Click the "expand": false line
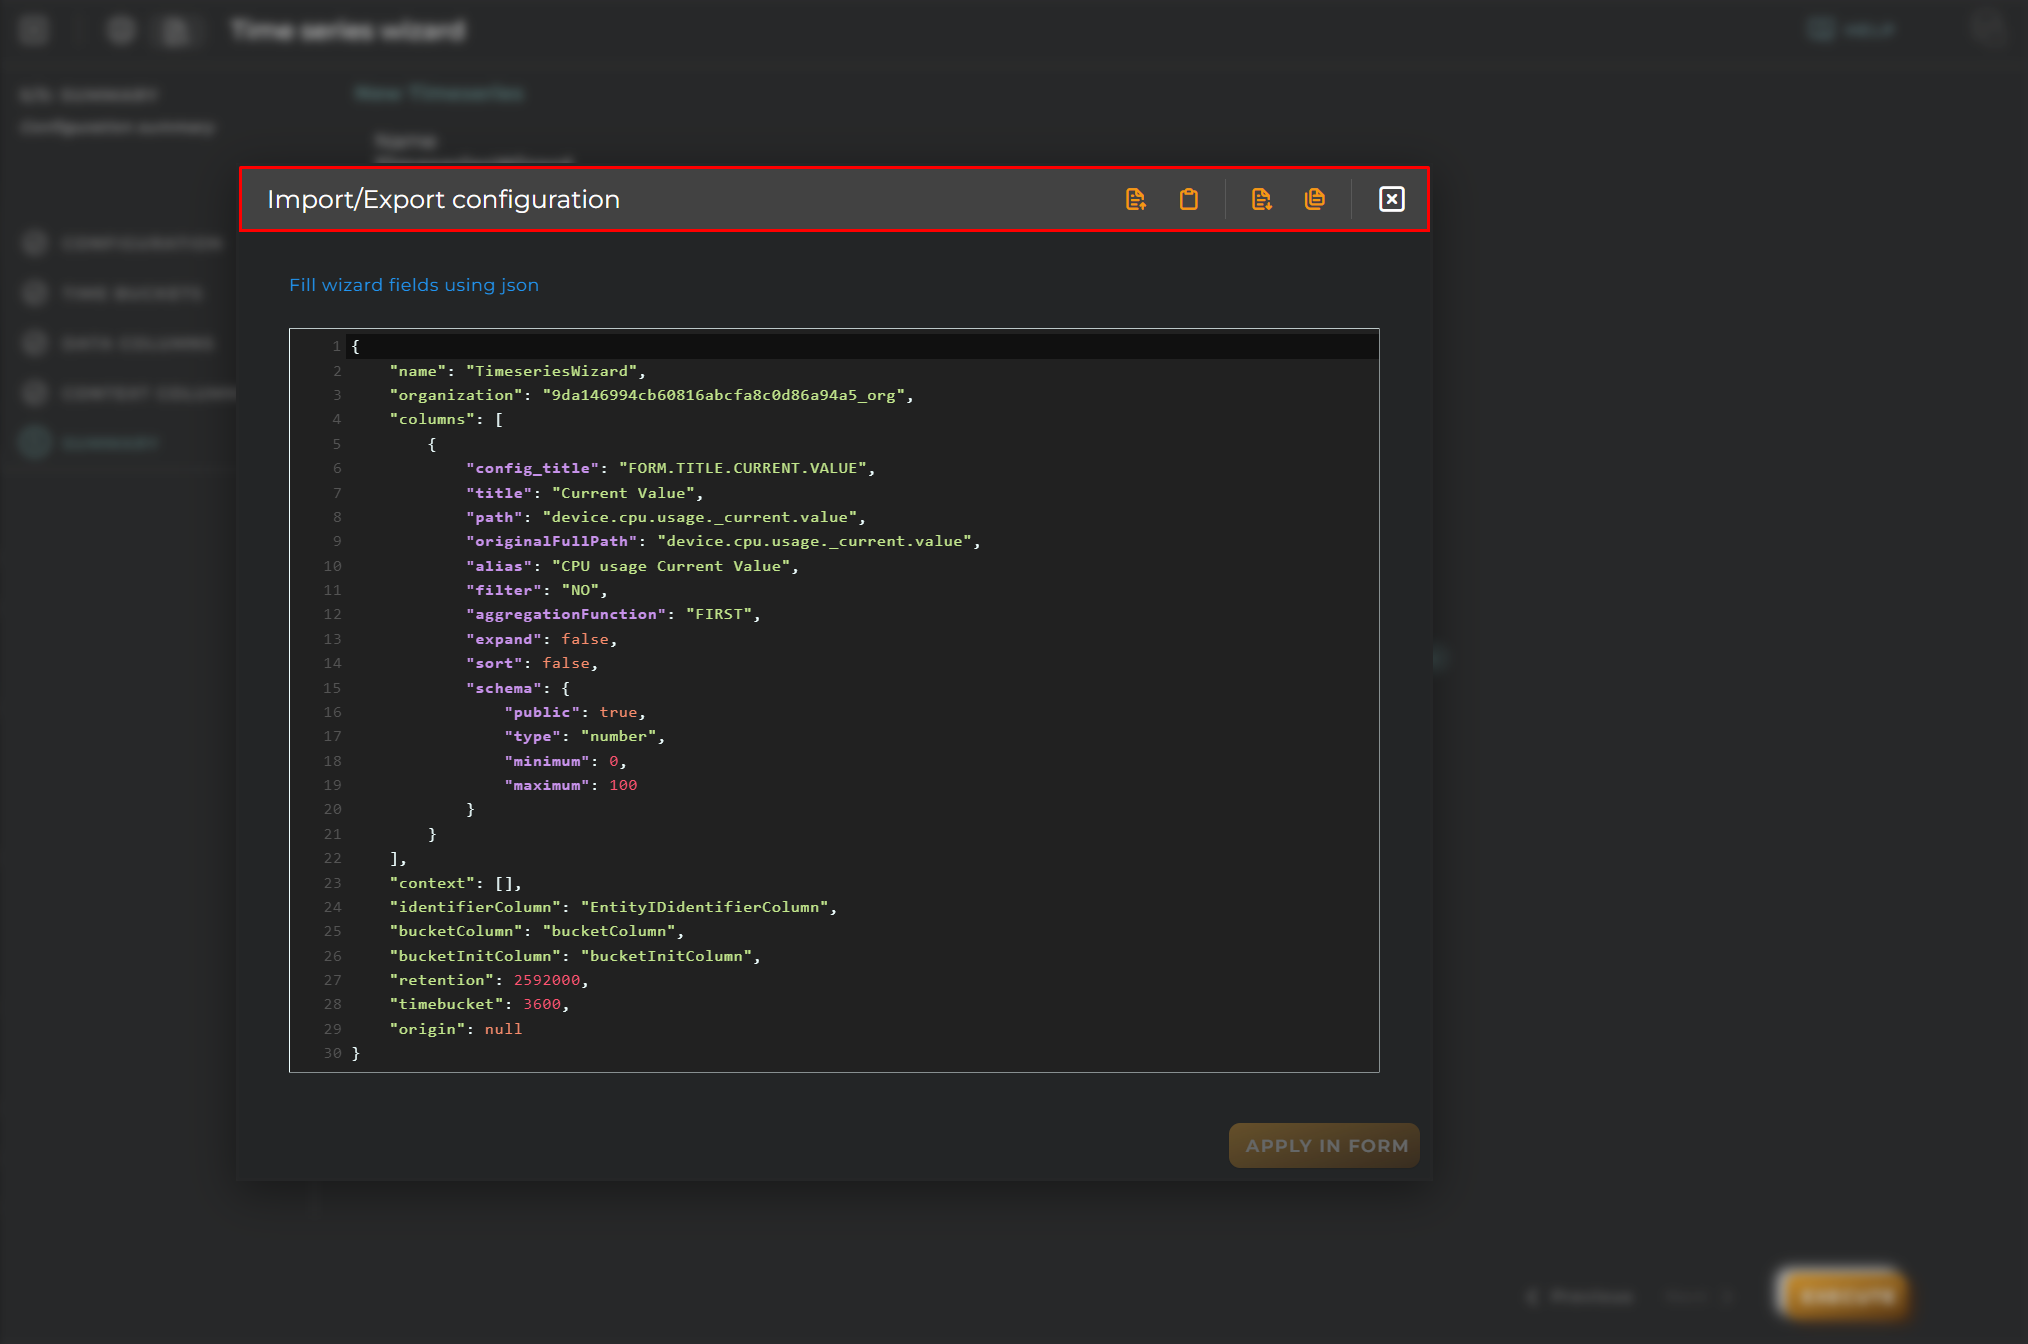Screen dimensions: 2028x1344 coord(541,639)
